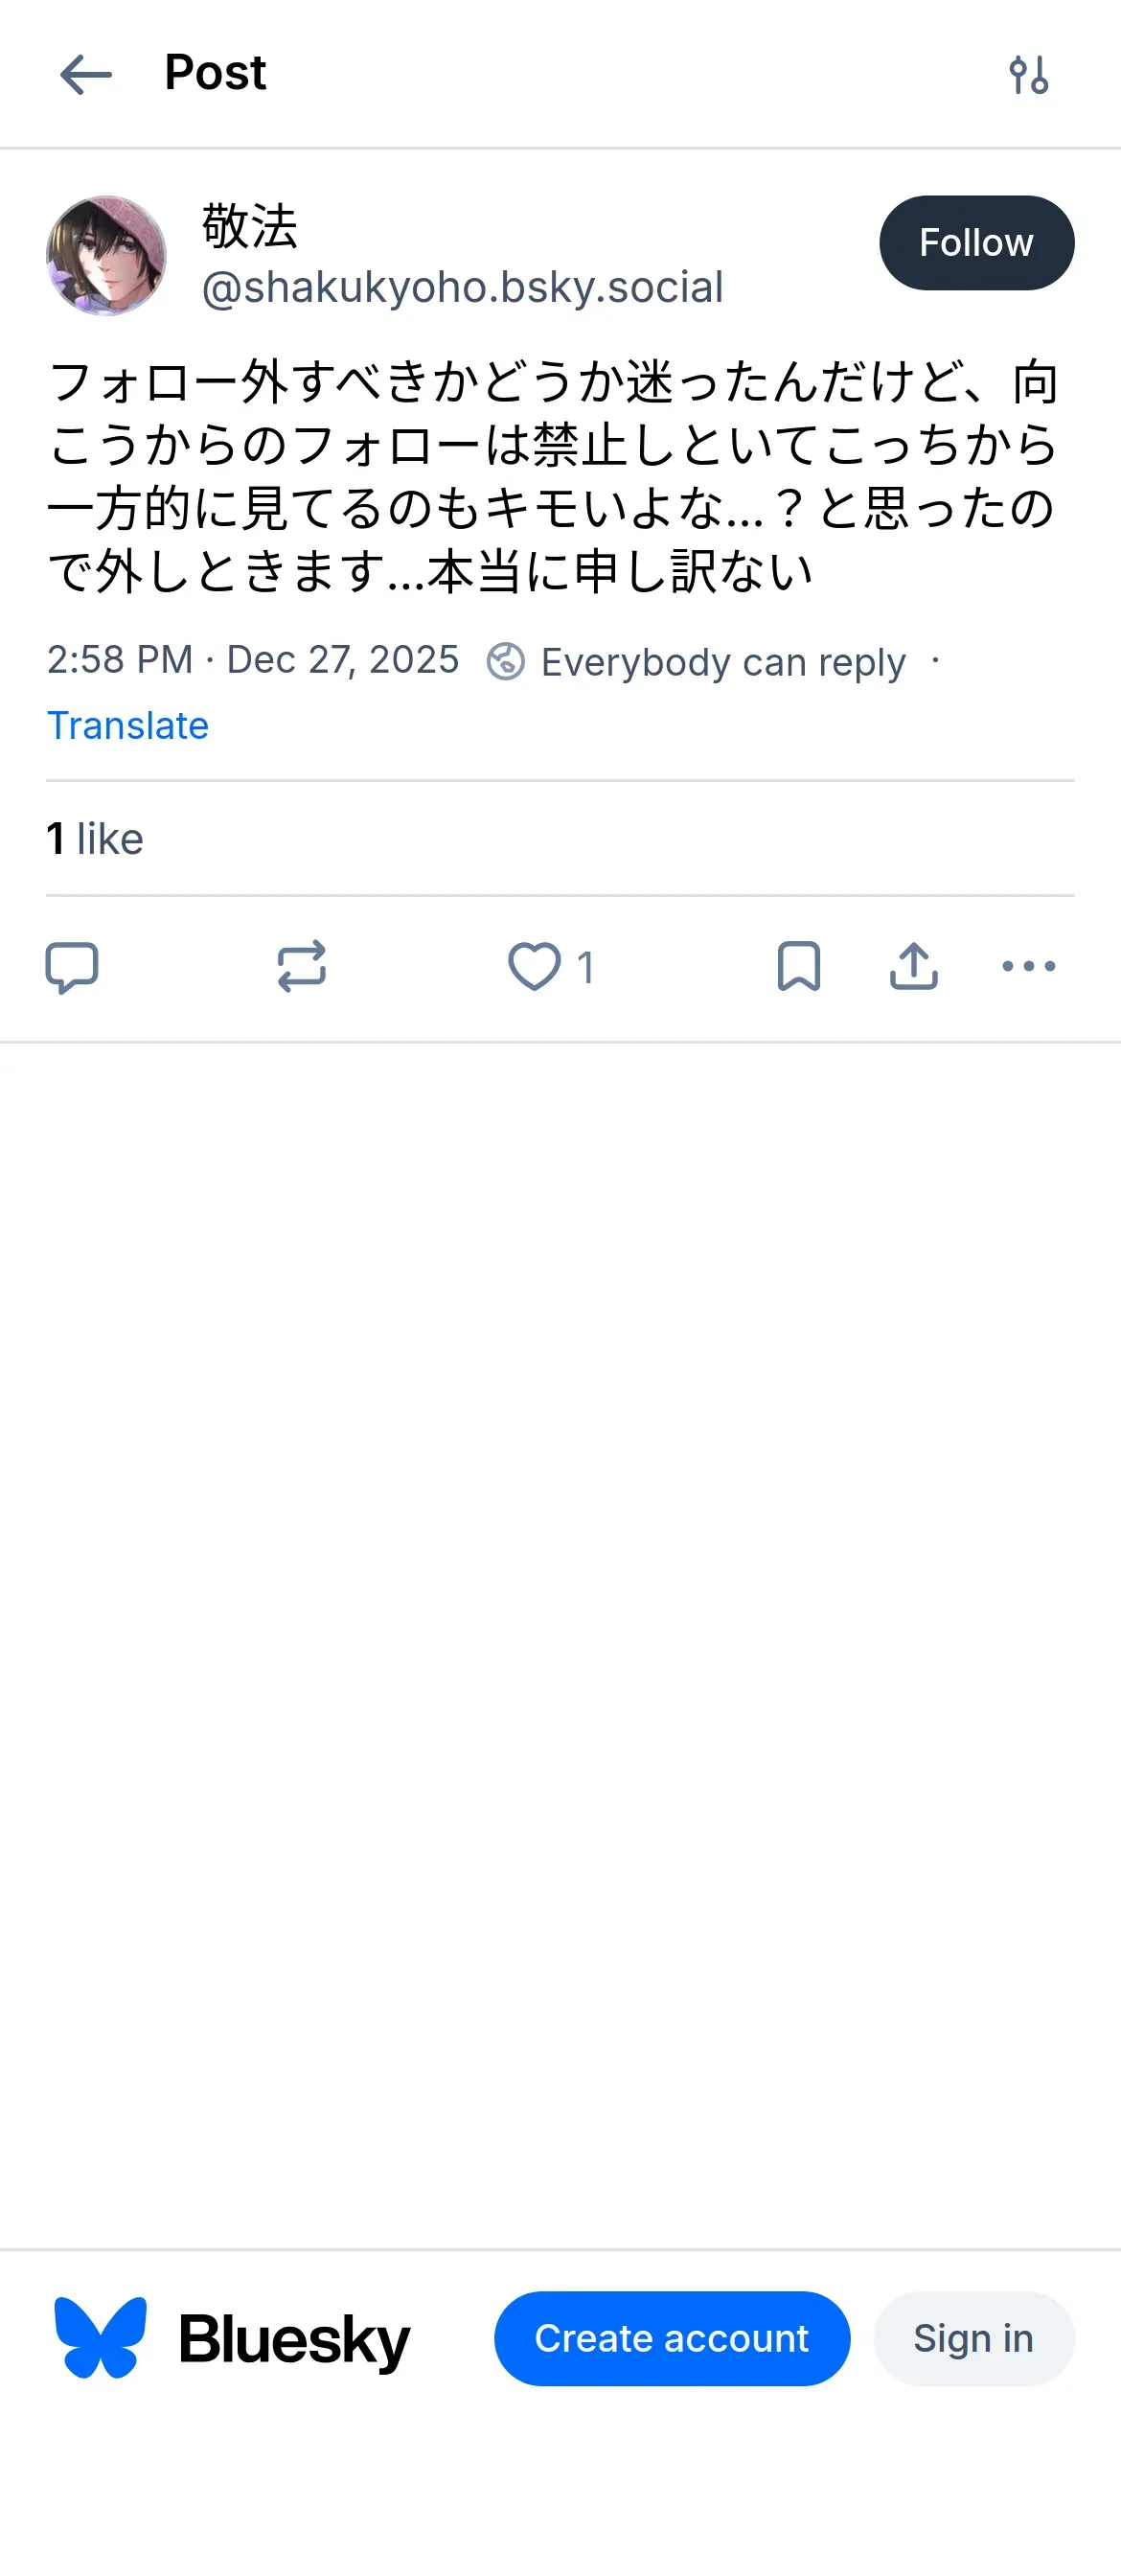This screenshot has width=1121, height=2576.
Task: Like the post with the heart
Action: [x=535, y=967]
